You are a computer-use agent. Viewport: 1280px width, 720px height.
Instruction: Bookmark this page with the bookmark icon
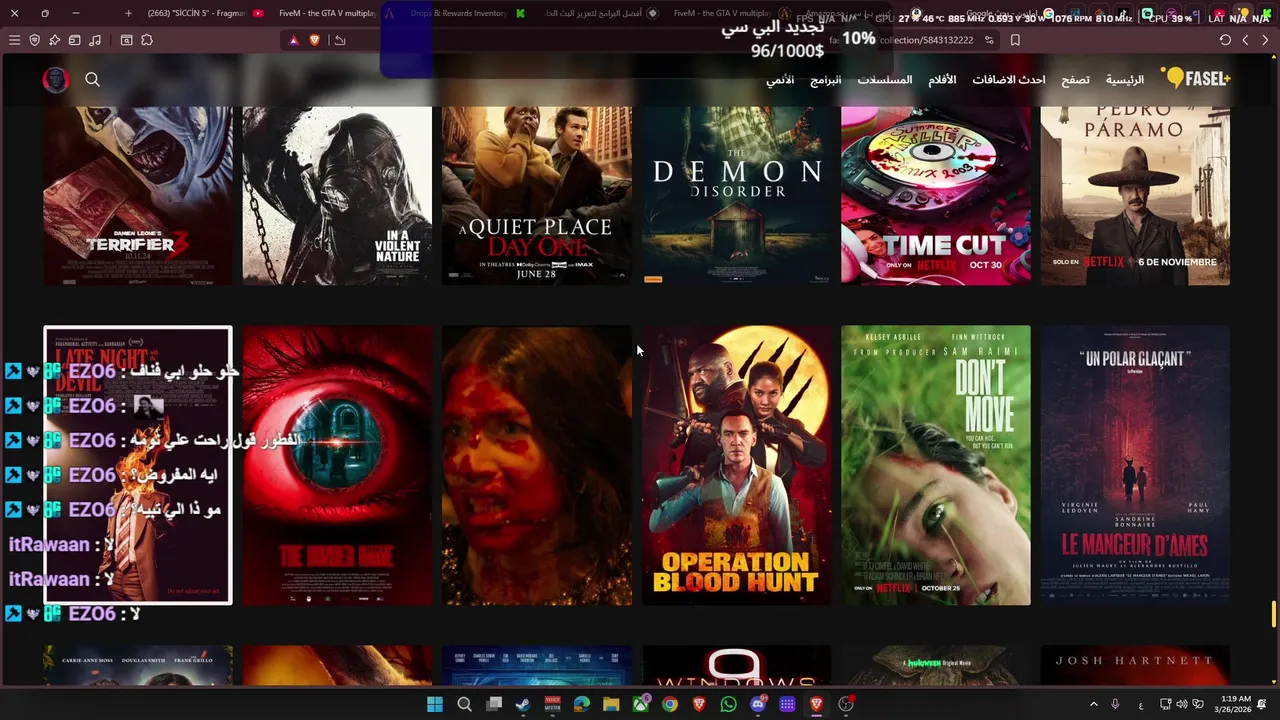[1015, 40]
